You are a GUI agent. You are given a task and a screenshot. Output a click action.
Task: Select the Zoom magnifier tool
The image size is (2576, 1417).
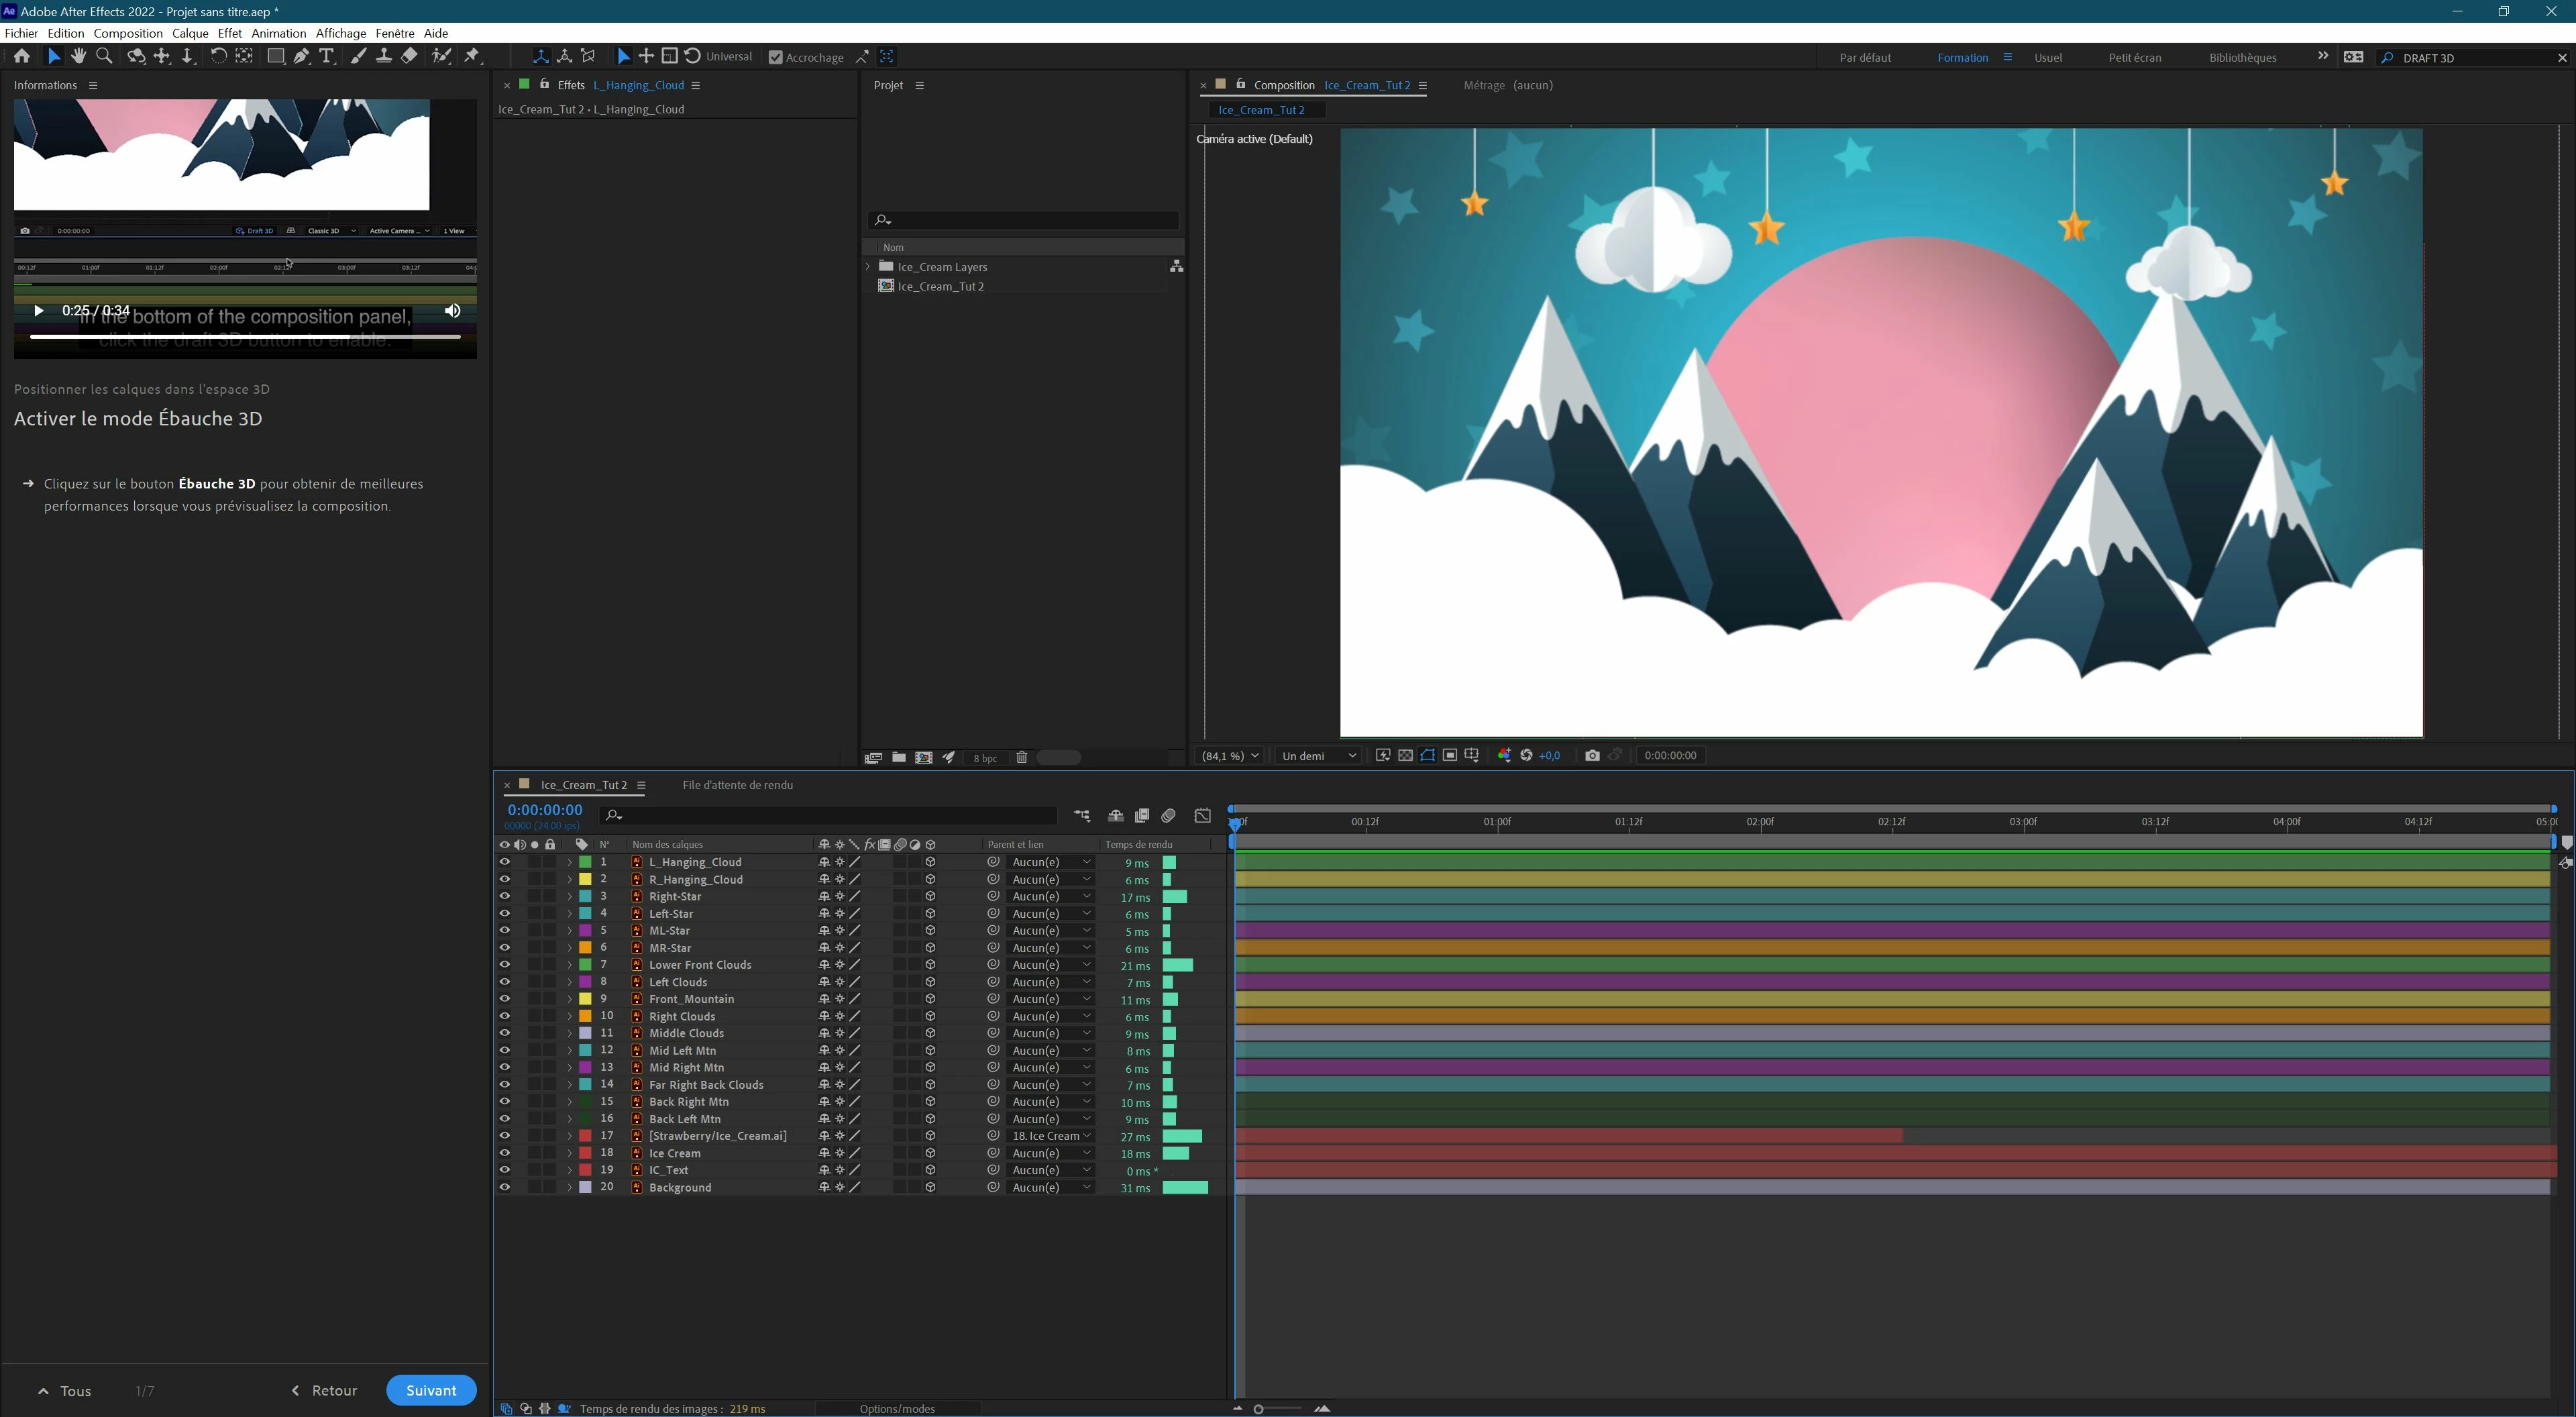104,57
